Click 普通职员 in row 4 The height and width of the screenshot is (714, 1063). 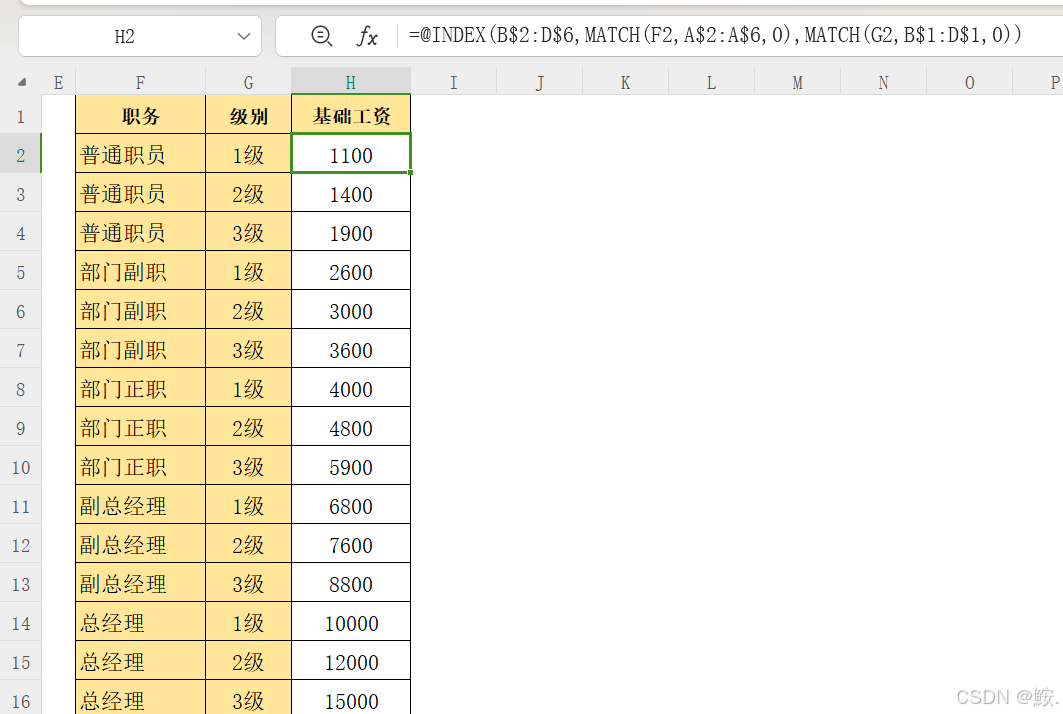point(140,232)
